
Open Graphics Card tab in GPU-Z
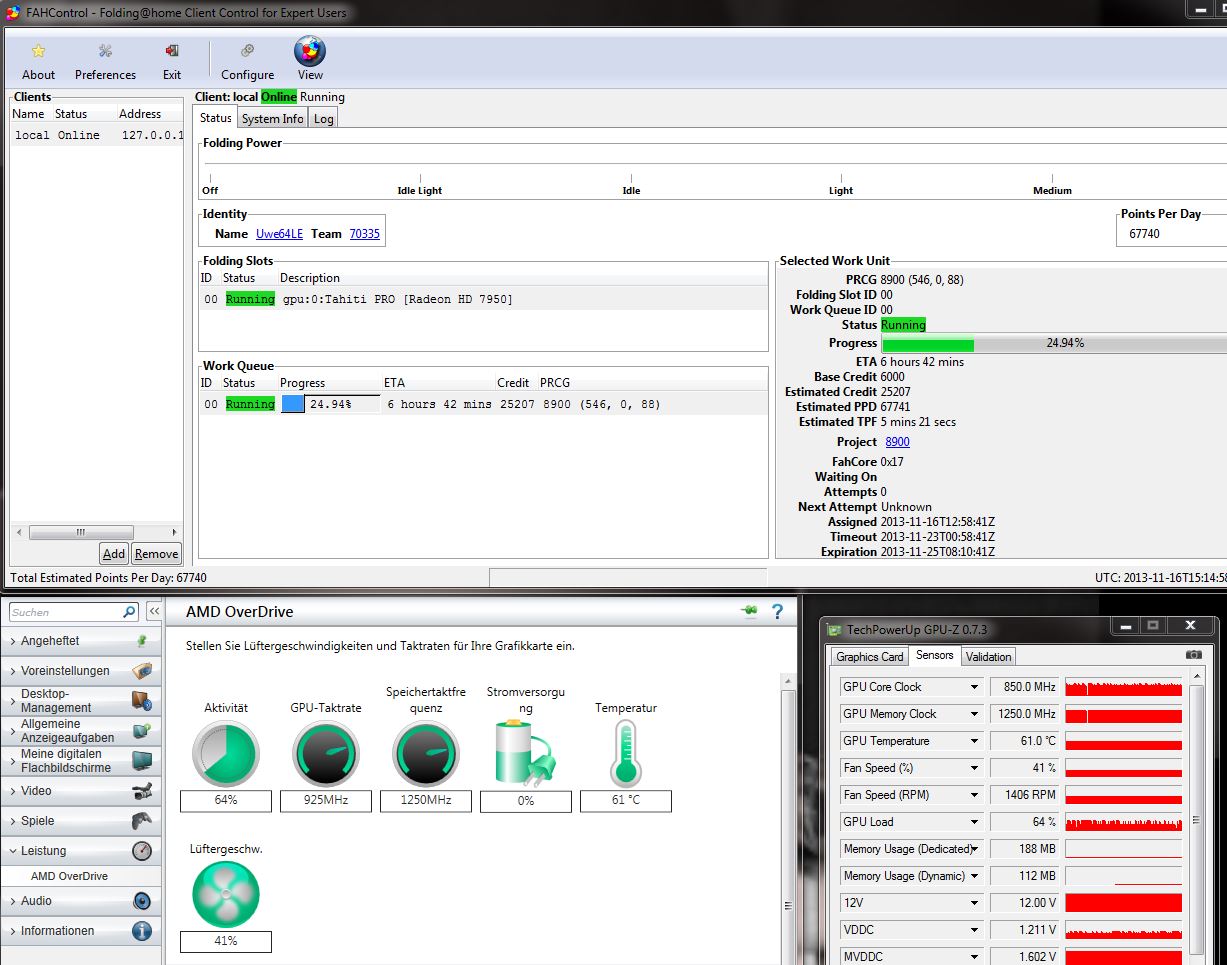click(869, 657)
